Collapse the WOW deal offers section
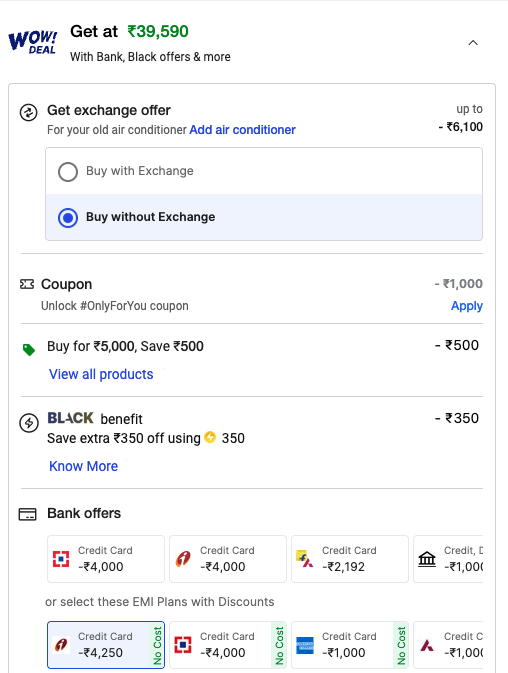The image size is (508, 673). pyautogui.click(x=473, y=42)
